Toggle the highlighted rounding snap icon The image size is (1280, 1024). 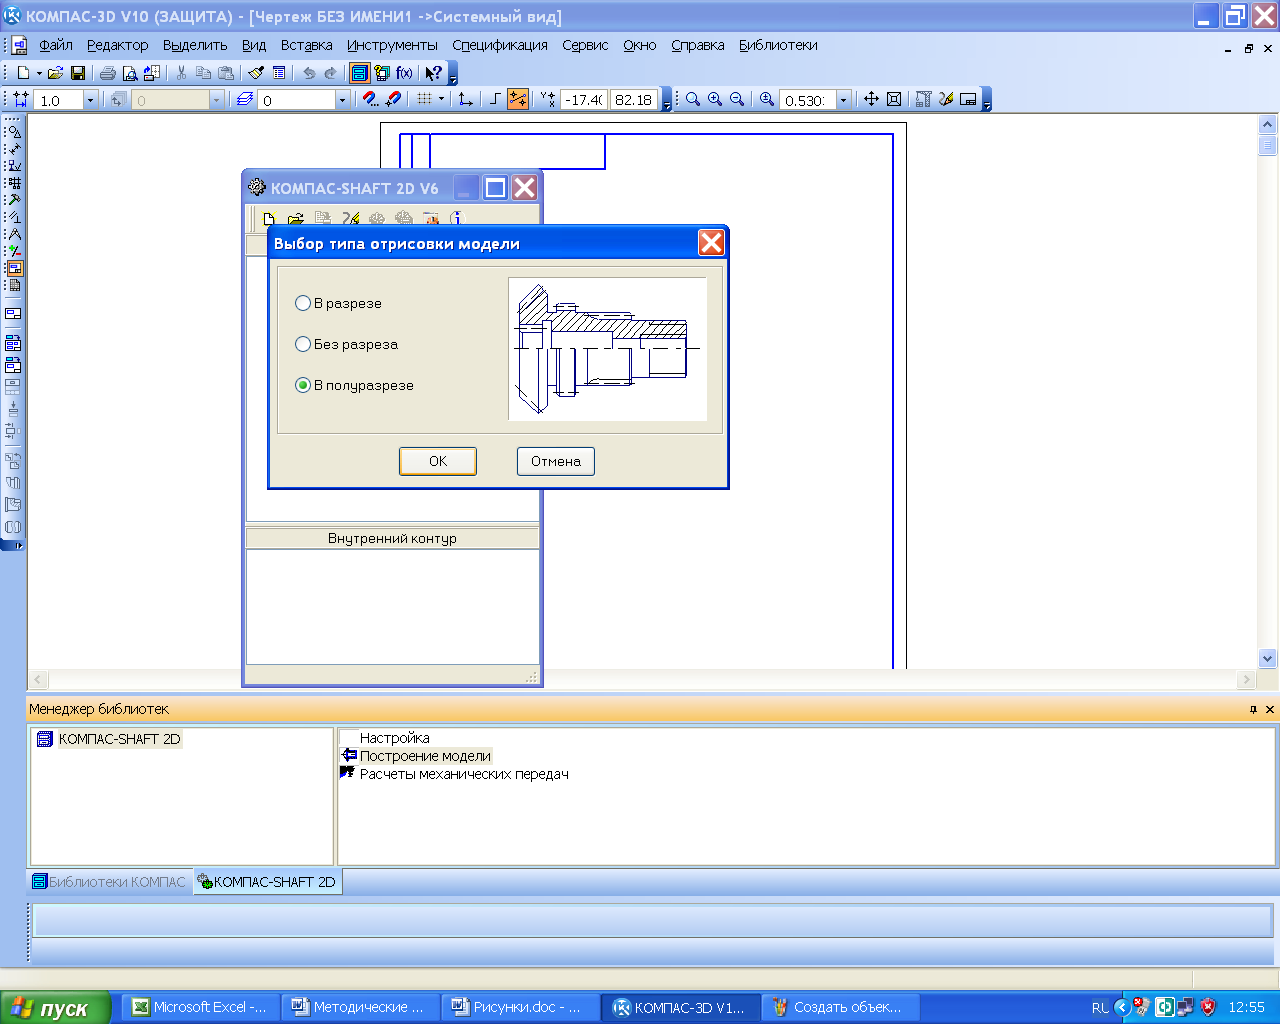click(518, 100)
